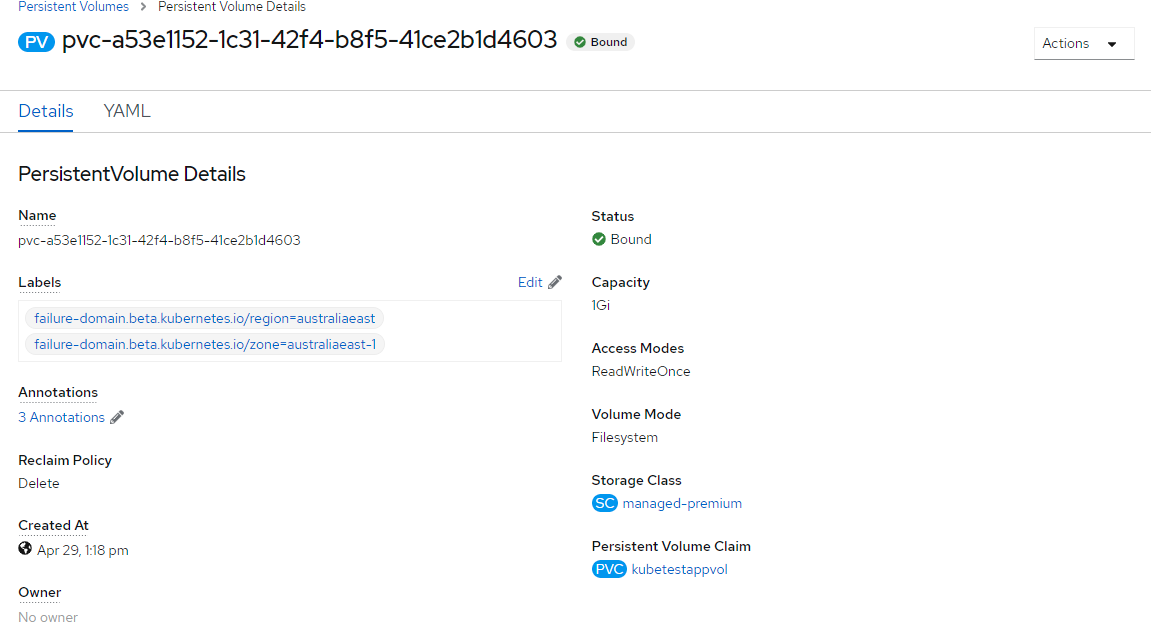Click the Created At field heading
The image size is (1151, 635).
pos(53,525)
